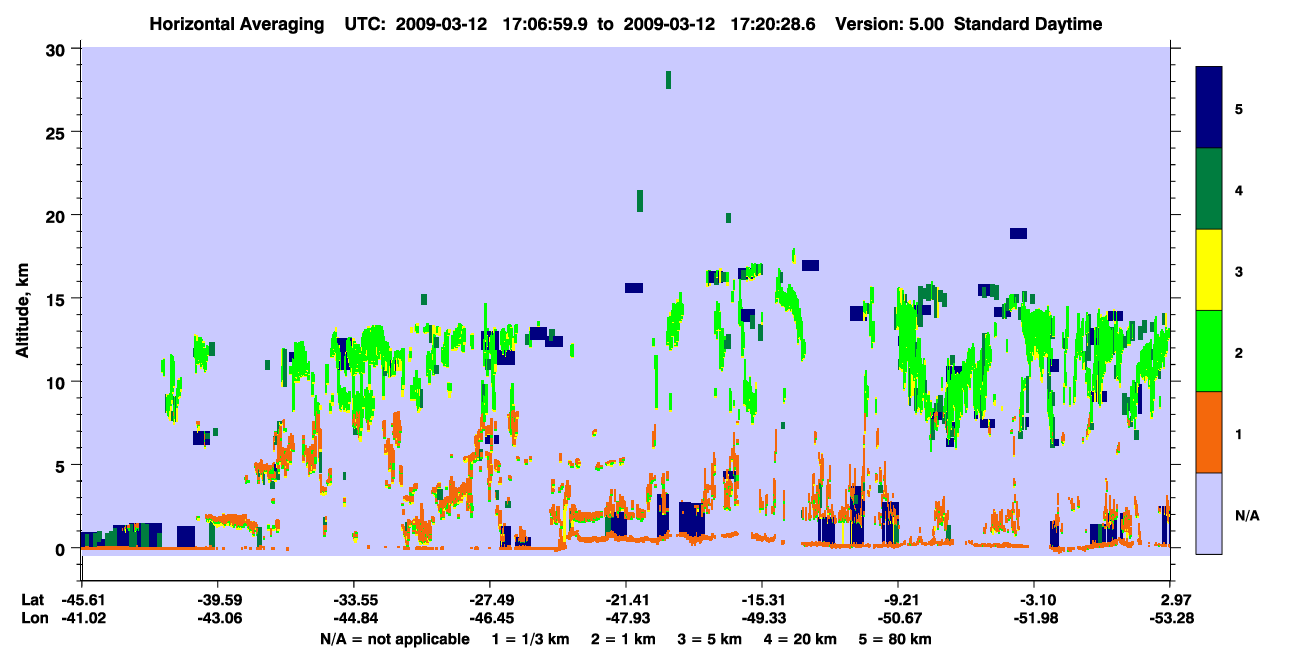Image resolution: width=1300 pixels, height=667 pixels.
Task: Click the latitude value '-45.61'
Action: click(82, 600)
